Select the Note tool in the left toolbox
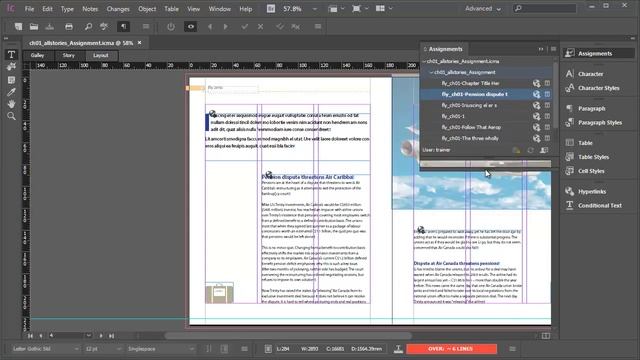Image resolution: width=640 pixels, height=360 pixels. [x=11, y=80]
